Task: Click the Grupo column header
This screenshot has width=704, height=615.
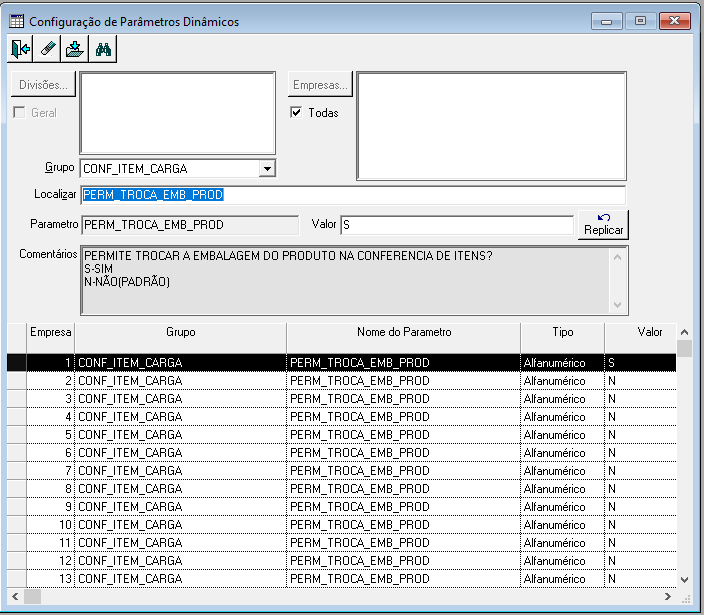Action: click(x=180, y=338)
